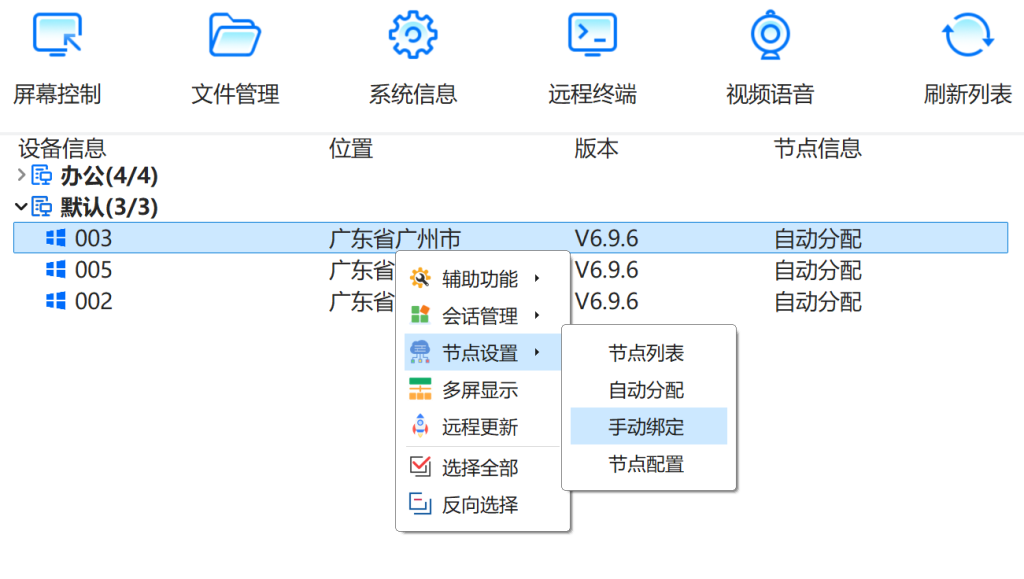Click 选择全部 to select all devices

[x=480, y=467]
